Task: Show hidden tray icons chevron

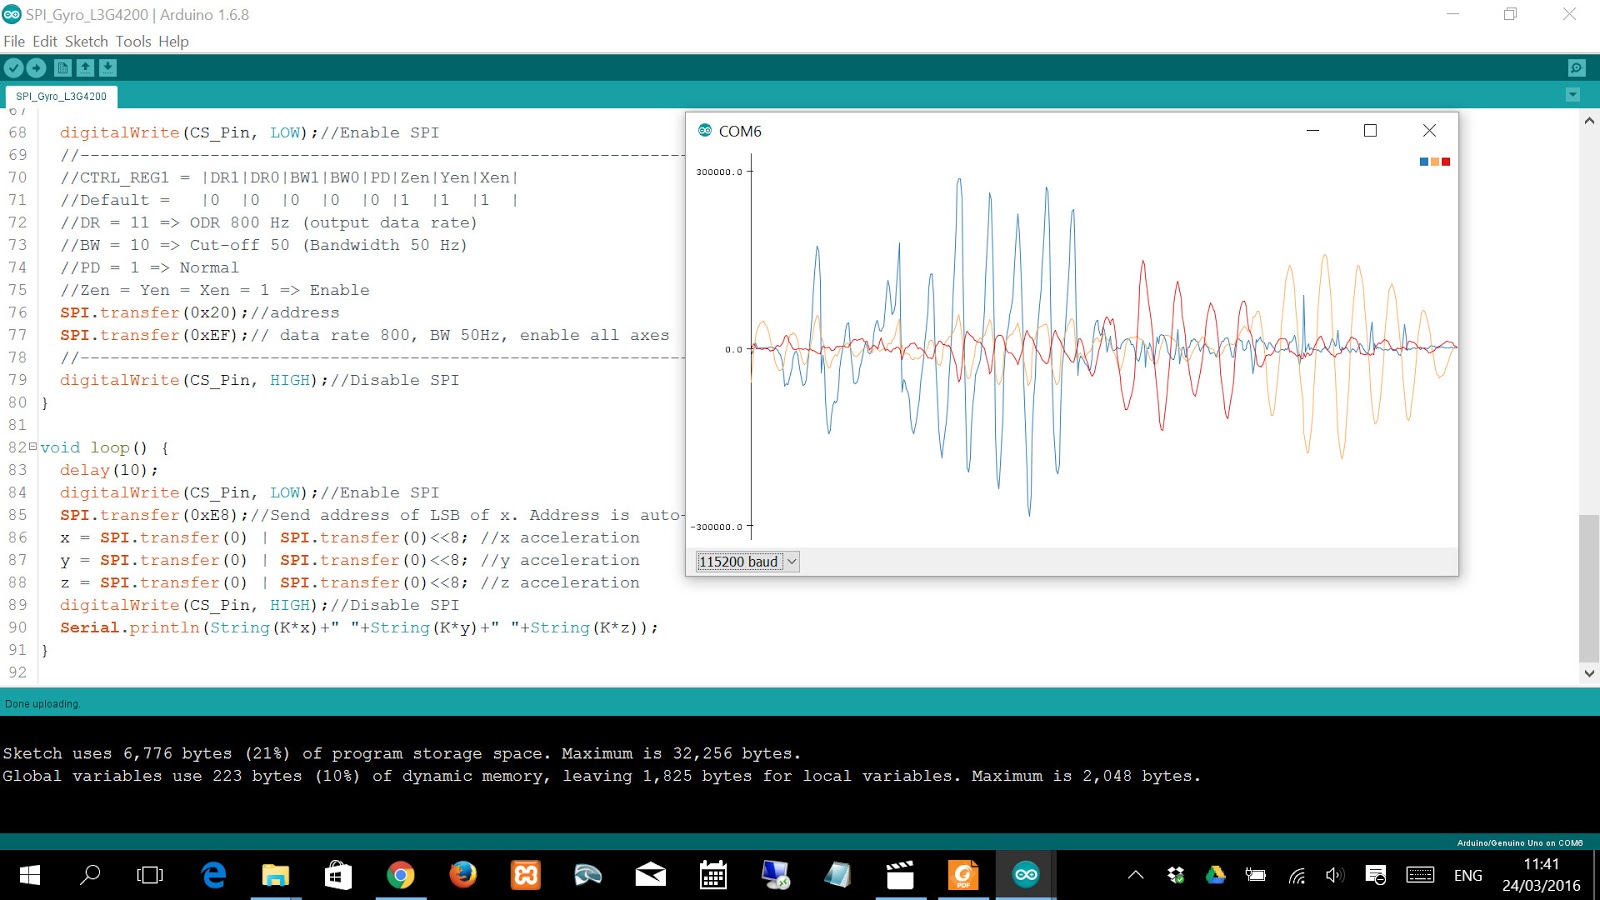Action: pos(1136,875)
